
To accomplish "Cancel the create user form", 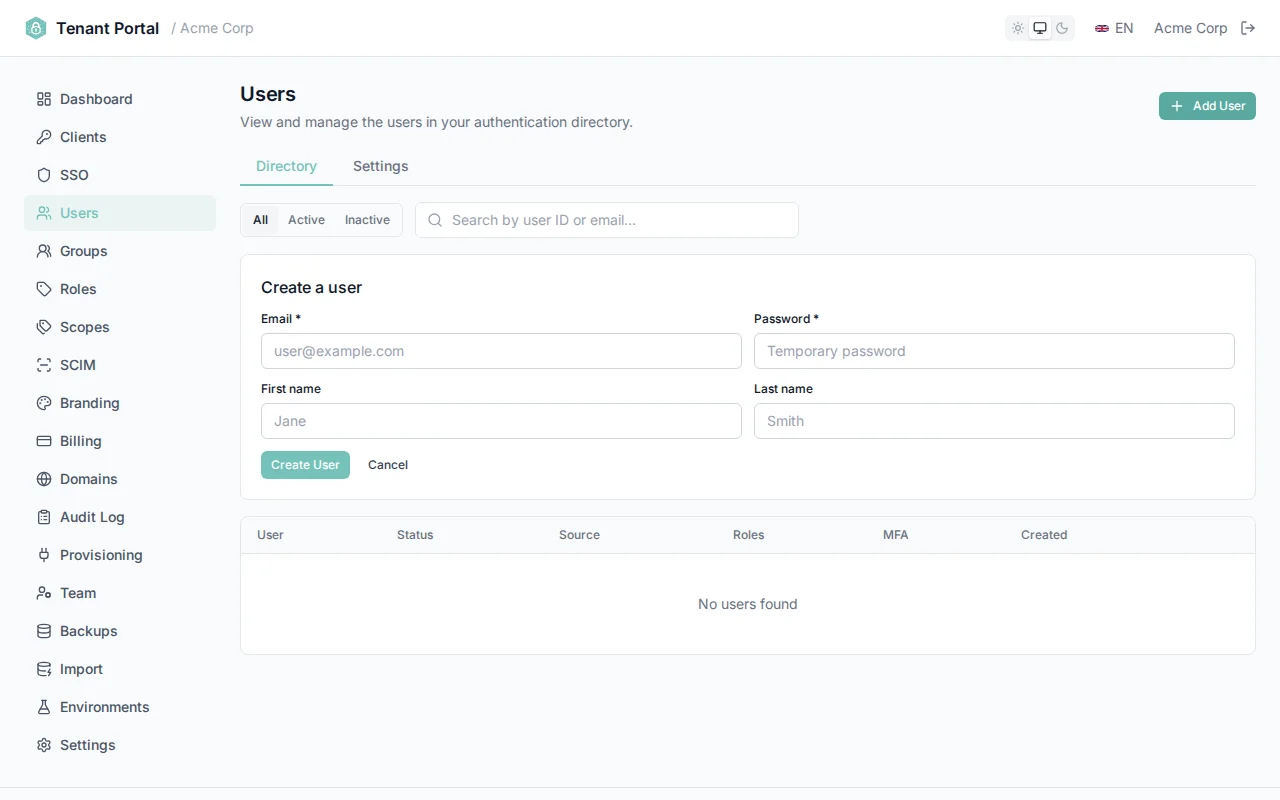I will point(388,465).
